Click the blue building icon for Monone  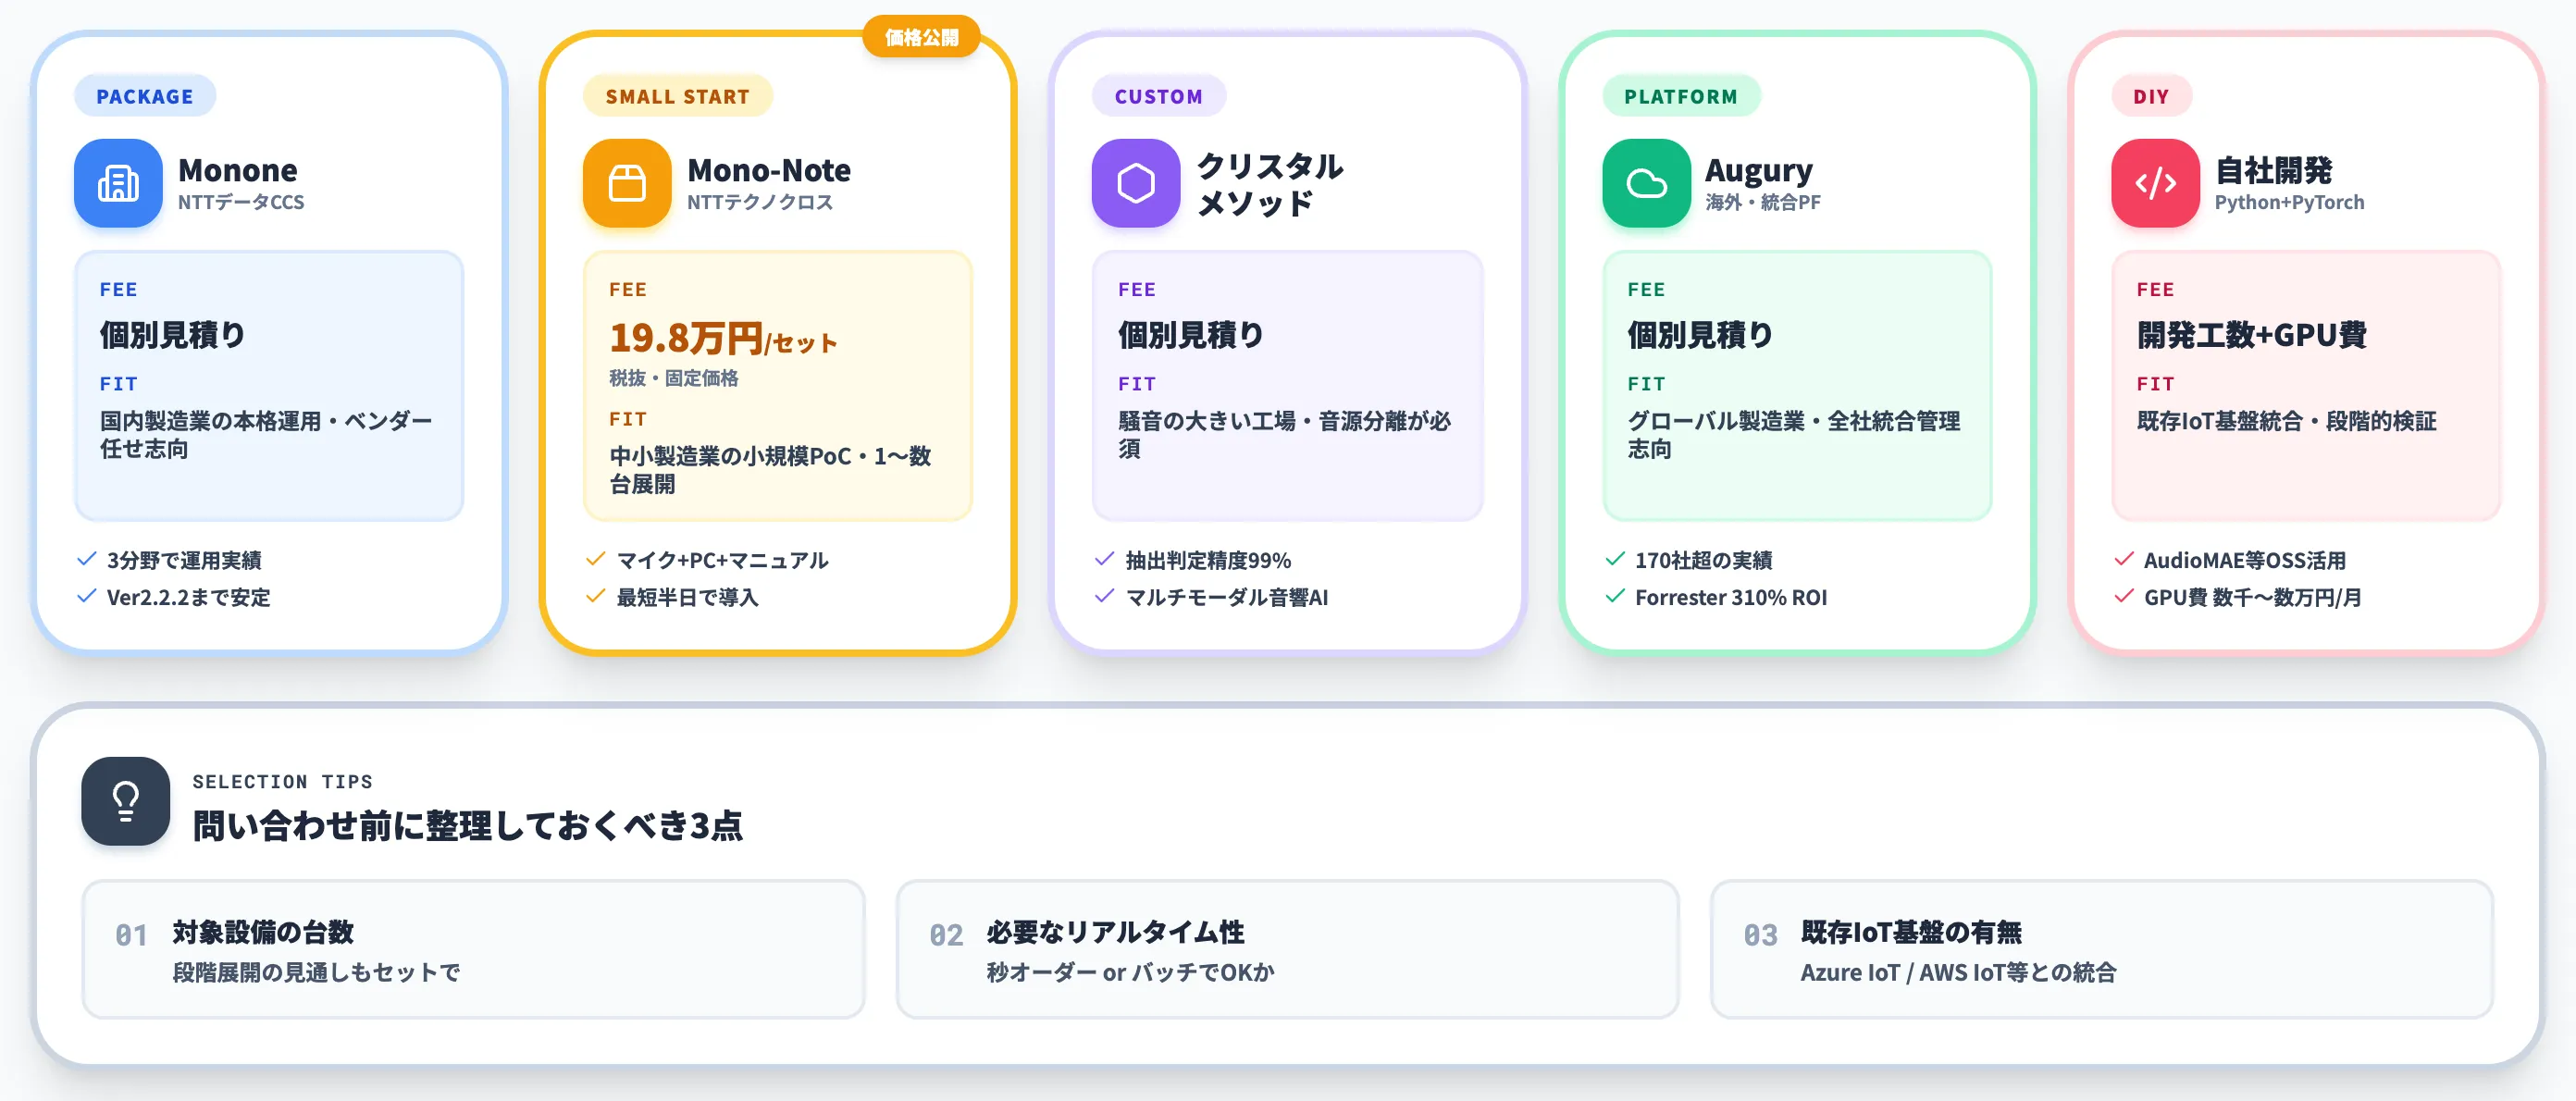pyautogui.click(x=118, y=183)
